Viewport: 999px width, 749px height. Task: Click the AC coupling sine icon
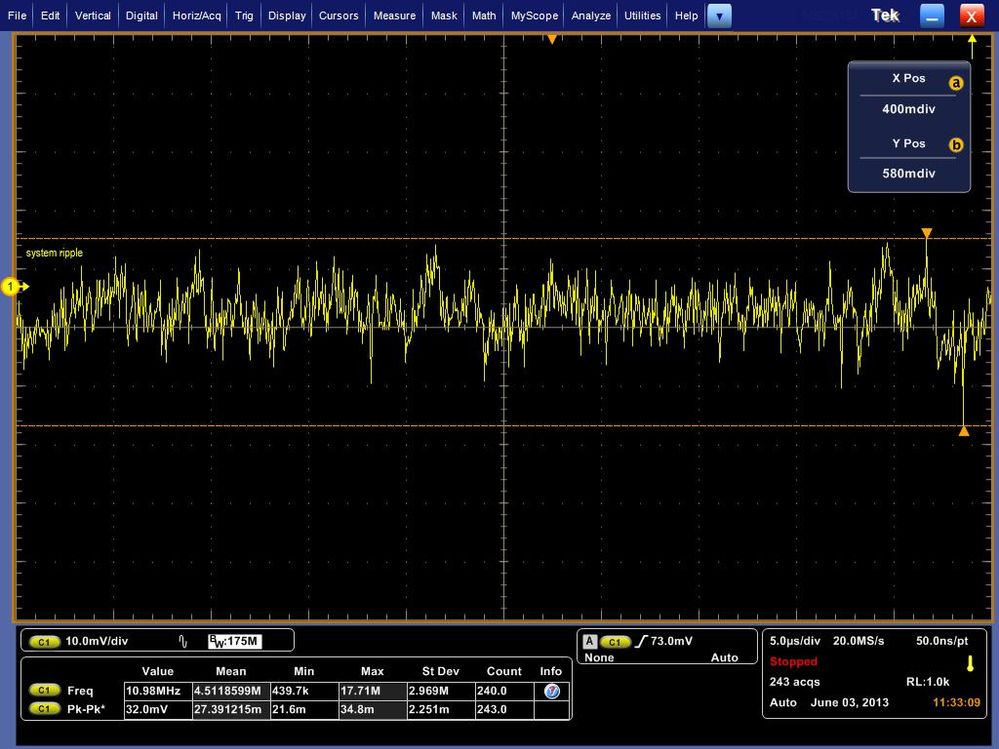click(x=183, y=641)
